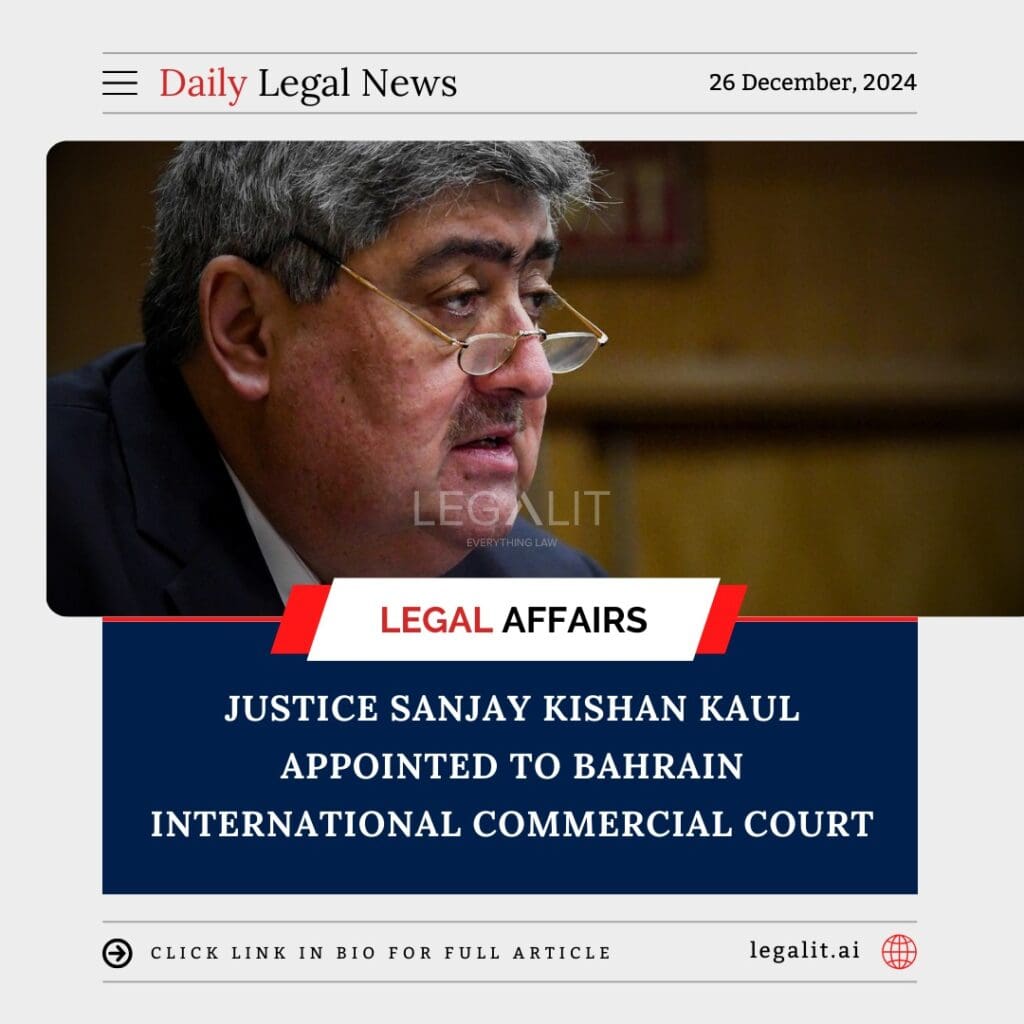Click the red globe icon
1024x1024 pixels.
point(899,952)
